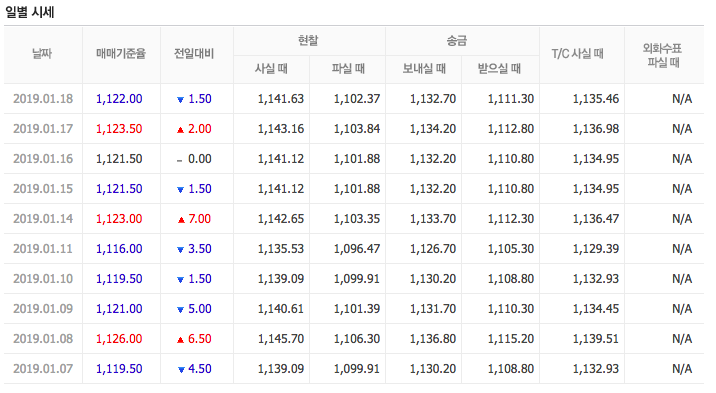Click the rate 1,116.00
Screen dimensions: 716x393
click(x=119, y=249)
